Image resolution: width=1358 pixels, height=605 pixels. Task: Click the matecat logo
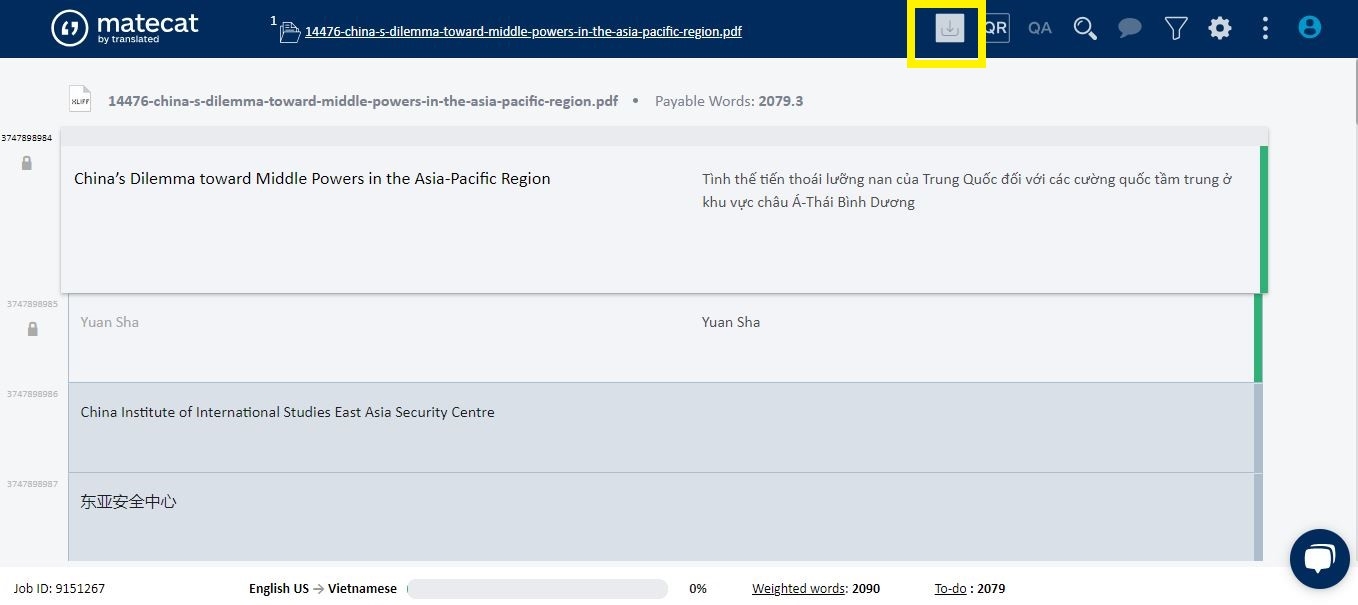click(125, 28)
